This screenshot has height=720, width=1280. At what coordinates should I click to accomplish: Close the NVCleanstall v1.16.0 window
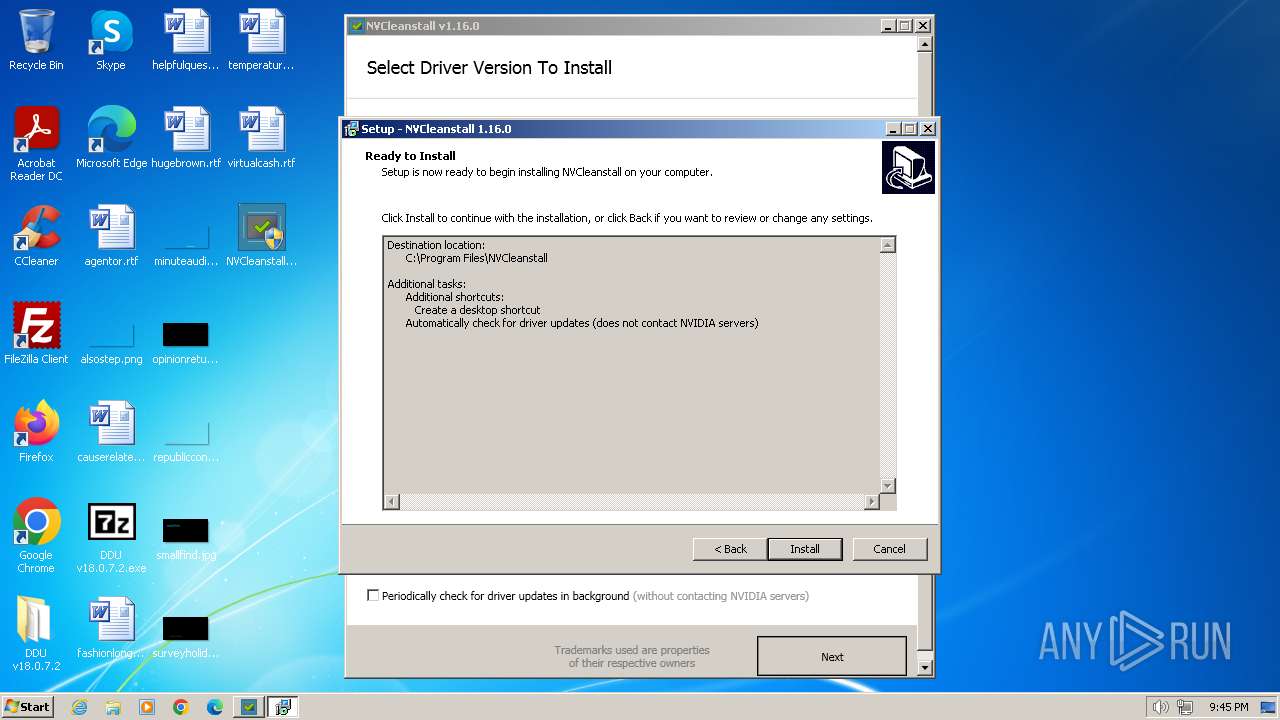click(923, 26)
